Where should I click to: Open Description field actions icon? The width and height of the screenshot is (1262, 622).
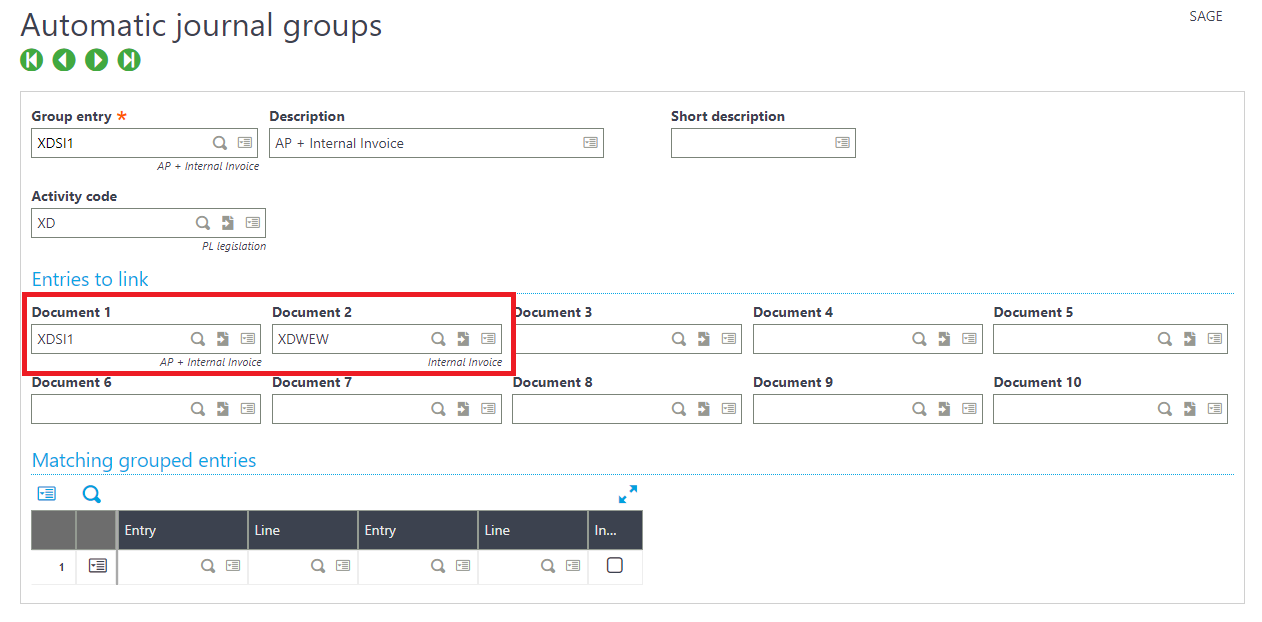[591, 143]
